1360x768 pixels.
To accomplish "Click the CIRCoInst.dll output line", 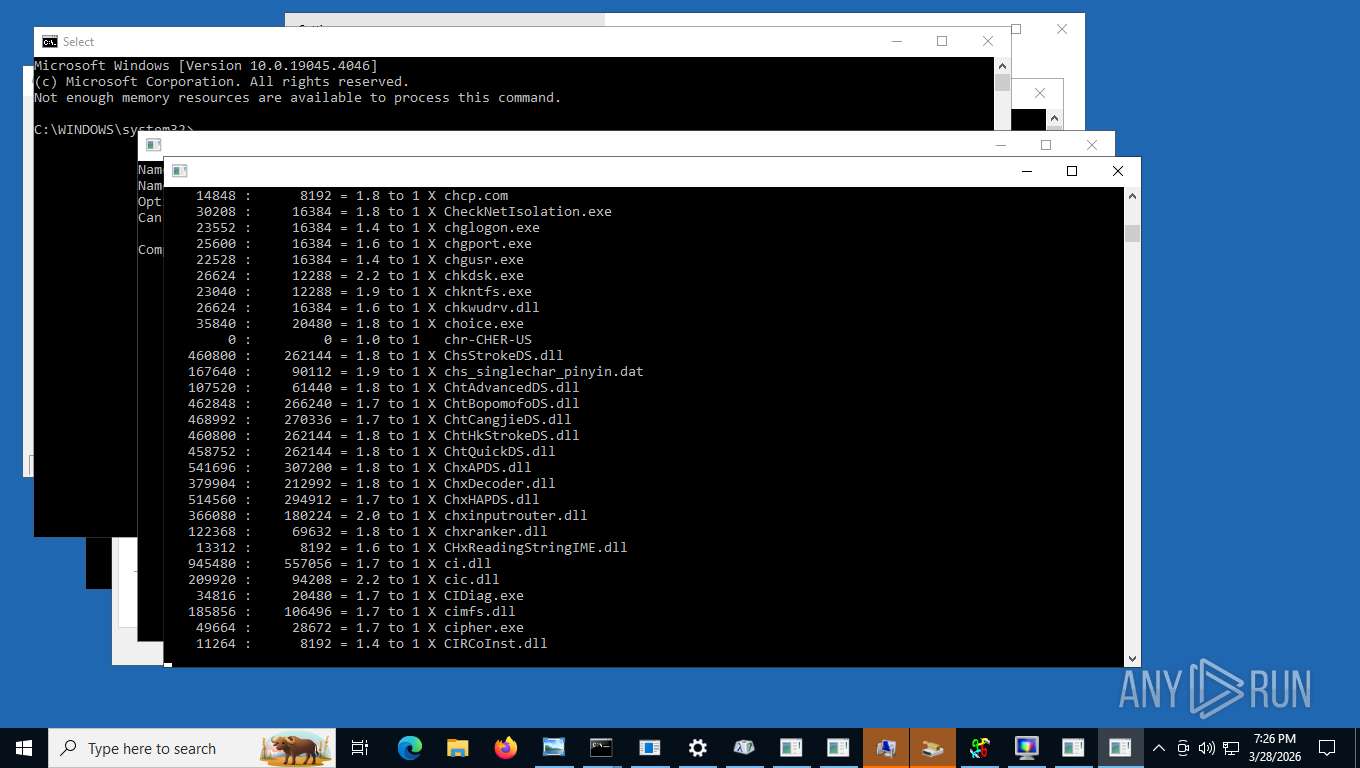I will [x=371, y=643].
